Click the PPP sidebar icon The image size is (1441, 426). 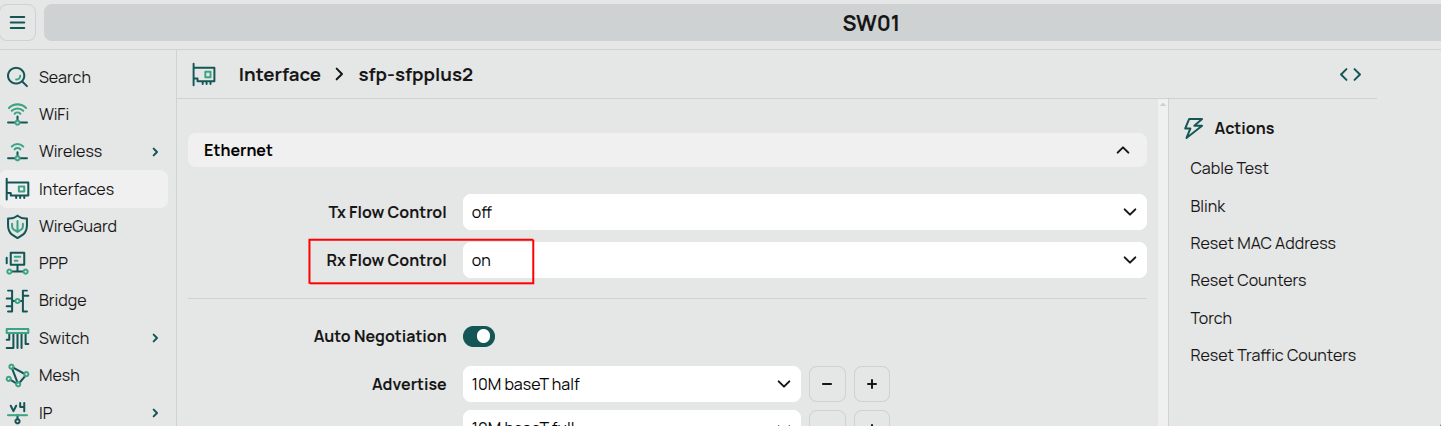[17, 263]
